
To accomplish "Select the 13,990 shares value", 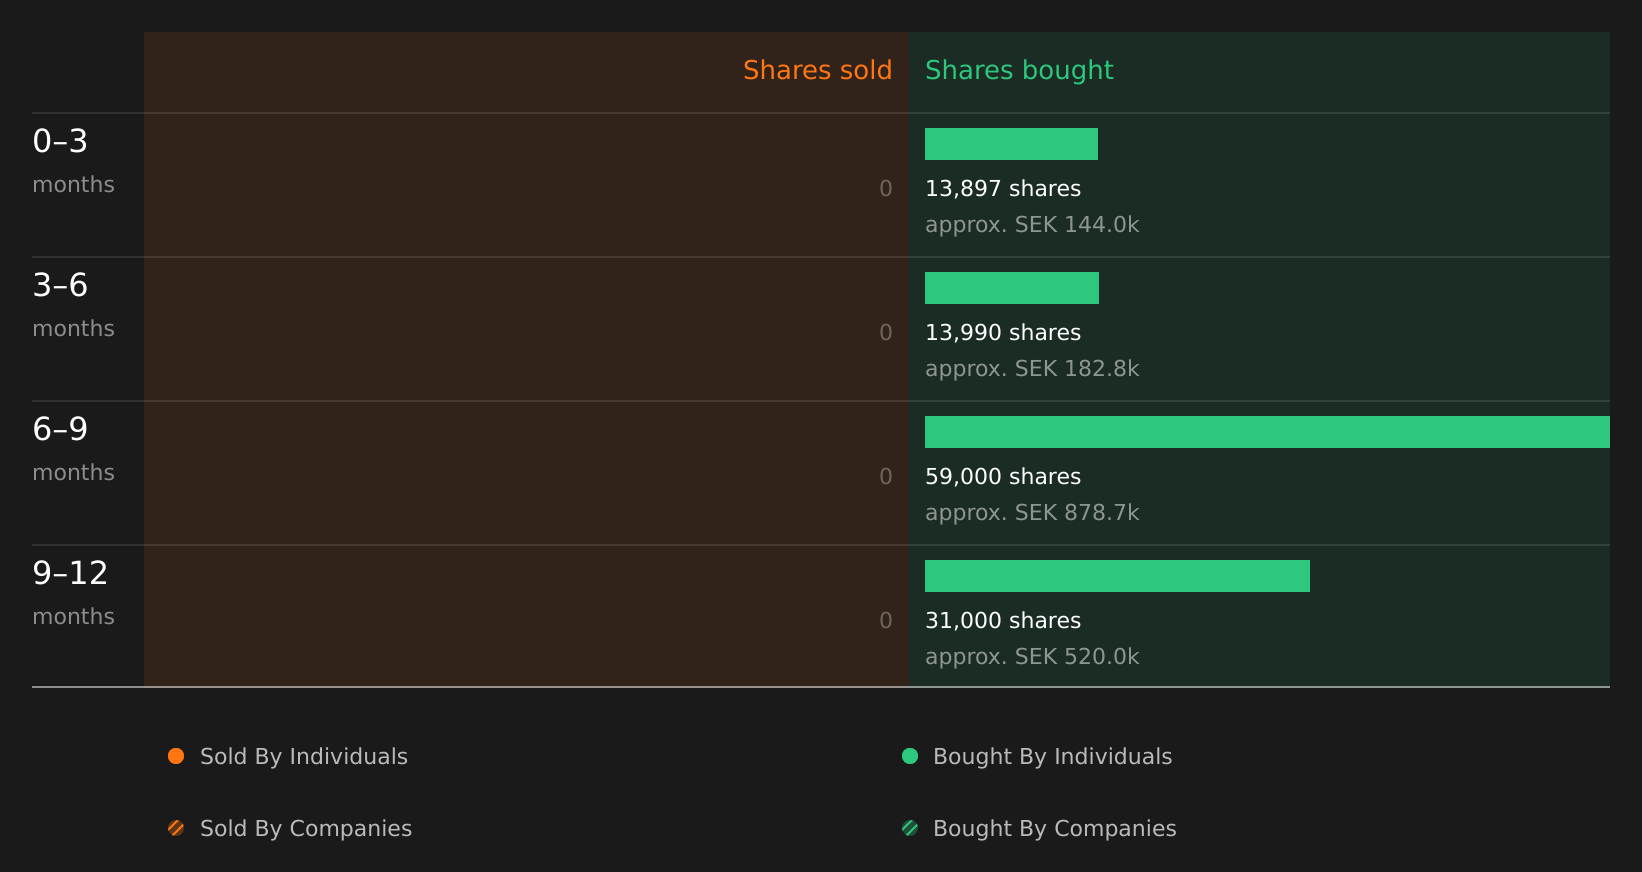I will pyautogui.click(x=1003, y=333).
